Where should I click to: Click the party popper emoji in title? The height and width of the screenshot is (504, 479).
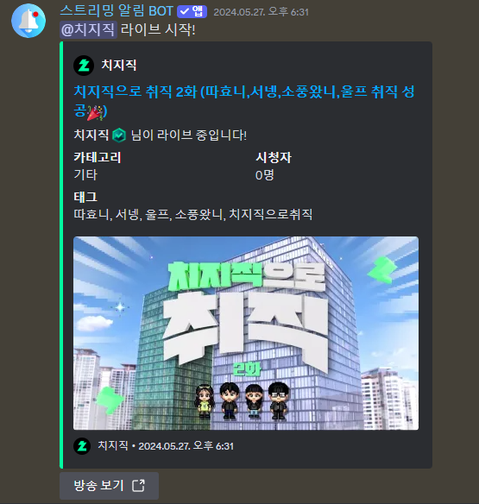coord(95,112)
